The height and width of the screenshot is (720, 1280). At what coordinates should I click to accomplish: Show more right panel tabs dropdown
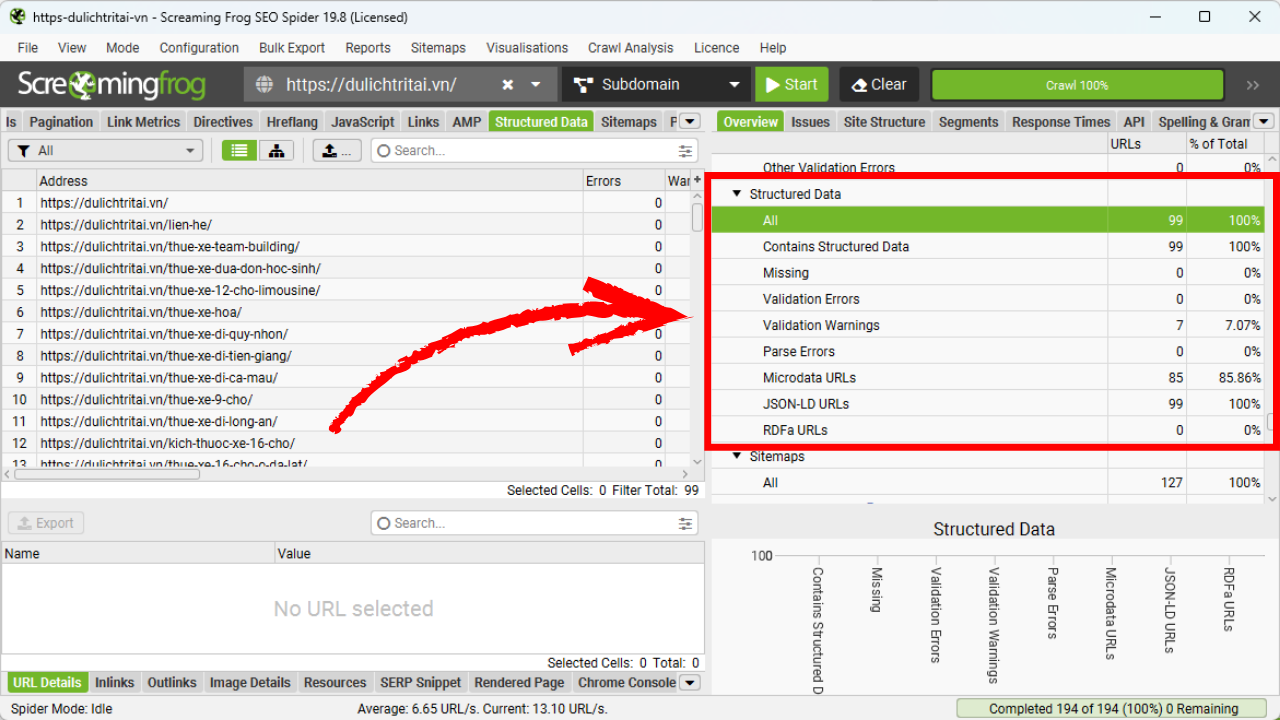[x=1264, y=122]
